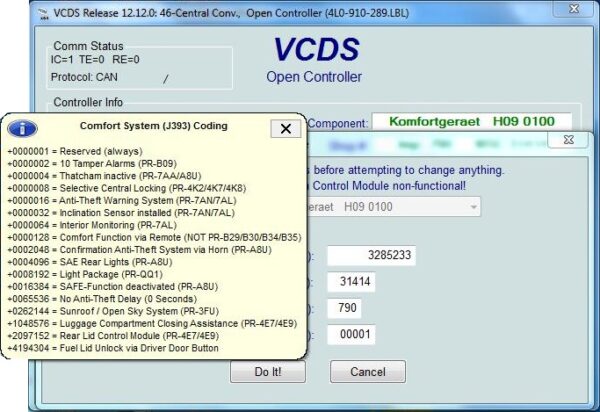Image resolution: width=600 pixels, height=412 pixels.
Task: Click the 'Selective Central Locking' line
Action: 127,188
